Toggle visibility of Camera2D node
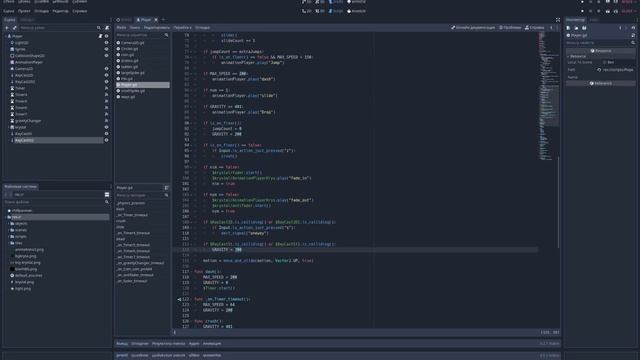640x360 pixels. click(x=107, y=69)
